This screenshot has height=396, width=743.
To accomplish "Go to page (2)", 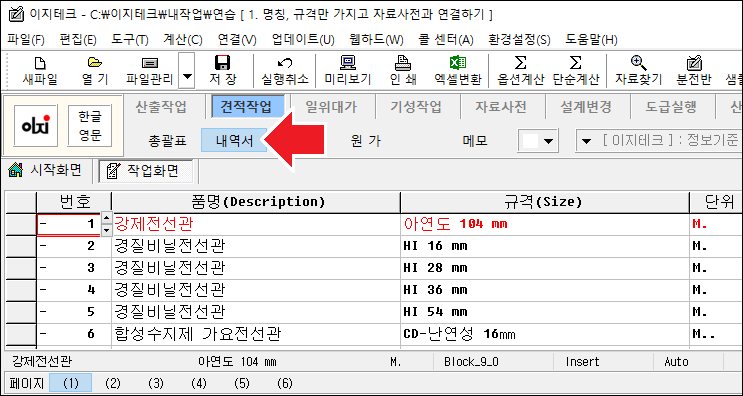I will point(113,383).
